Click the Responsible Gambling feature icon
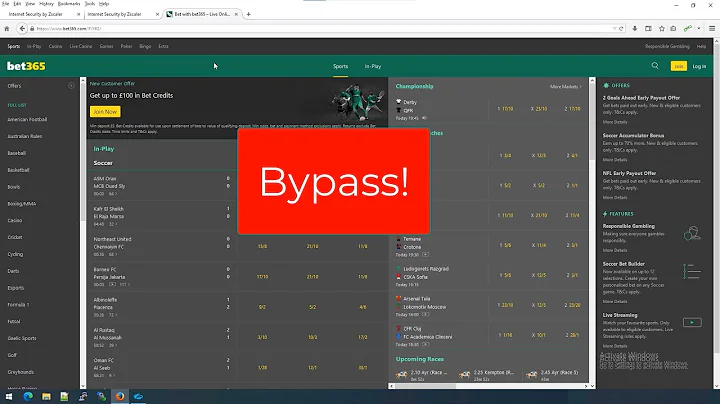Image resolution: width=720 pixels, height=404 pixels. click(x=692, y=233)
